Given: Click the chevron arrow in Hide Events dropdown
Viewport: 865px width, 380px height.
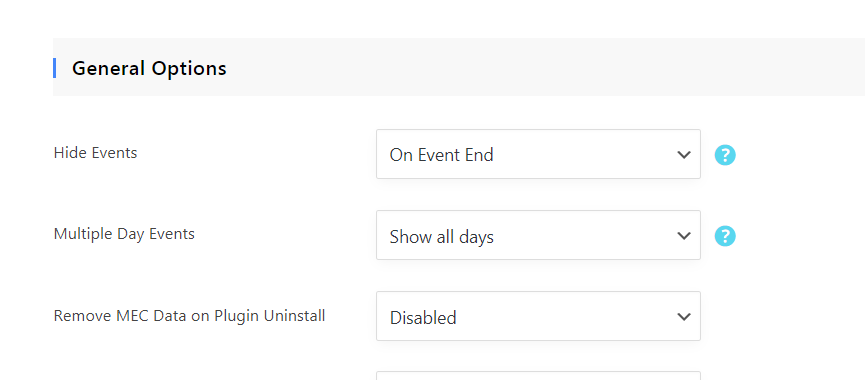Looking at the screenshot, I should [684, 154].
